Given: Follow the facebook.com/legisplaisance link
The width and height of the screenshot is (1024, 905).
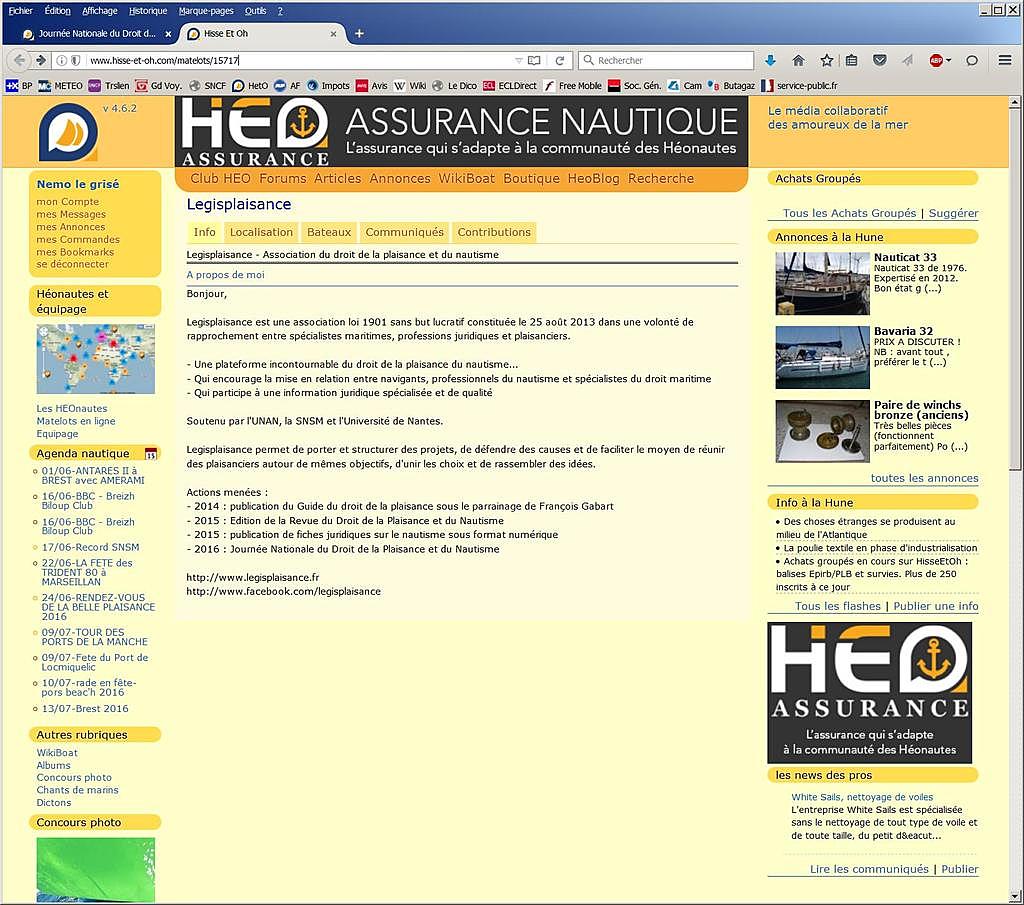Looking at the screenshot, I should point(283,592).
